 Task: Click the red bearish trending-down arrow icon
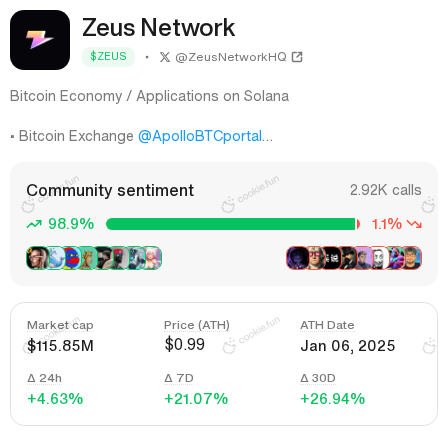point(414,224)
